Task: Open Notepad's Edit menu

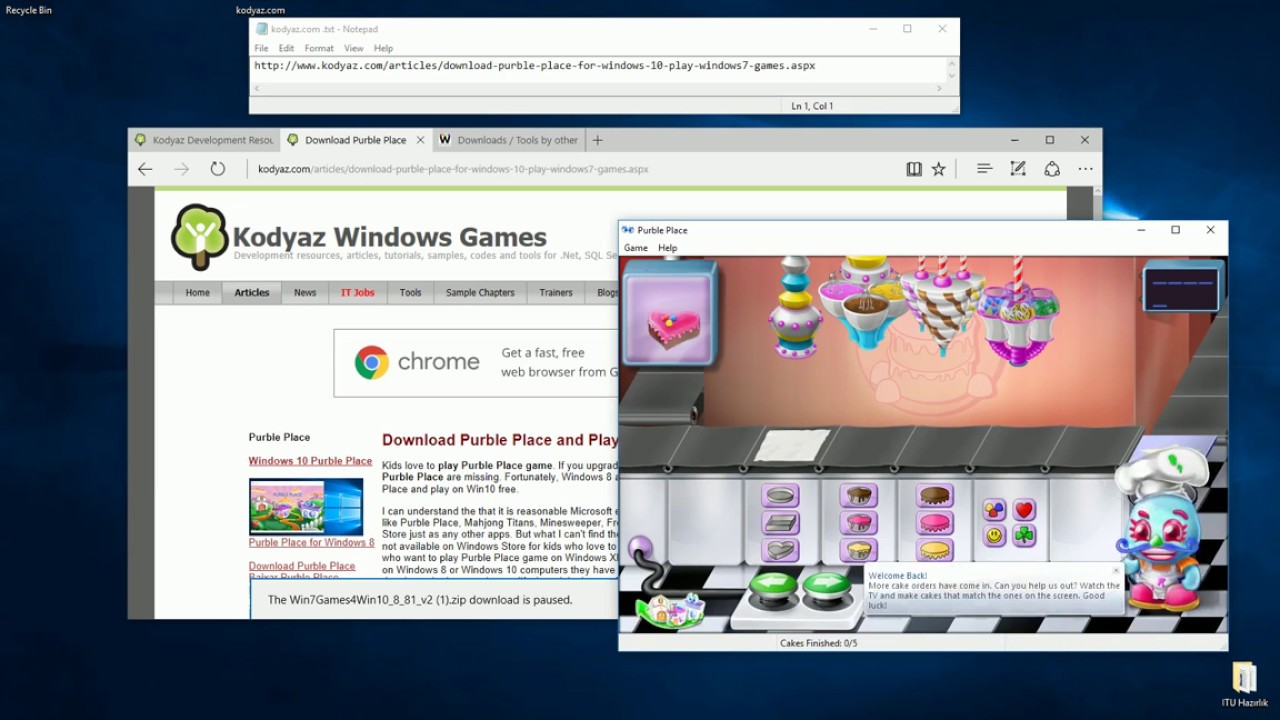Action: click(286, 48)
